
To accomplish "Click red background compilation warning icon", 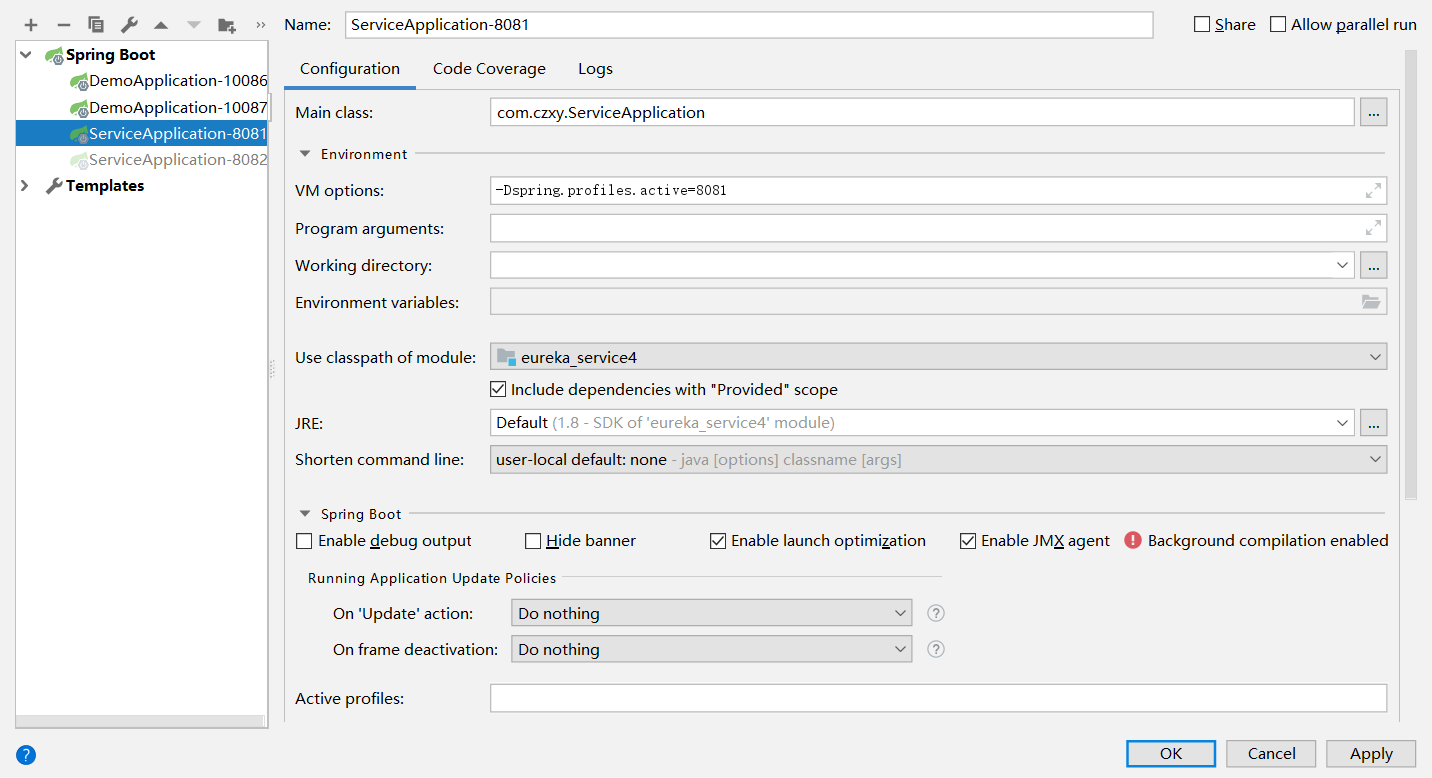I will [x=1133, y=540].
